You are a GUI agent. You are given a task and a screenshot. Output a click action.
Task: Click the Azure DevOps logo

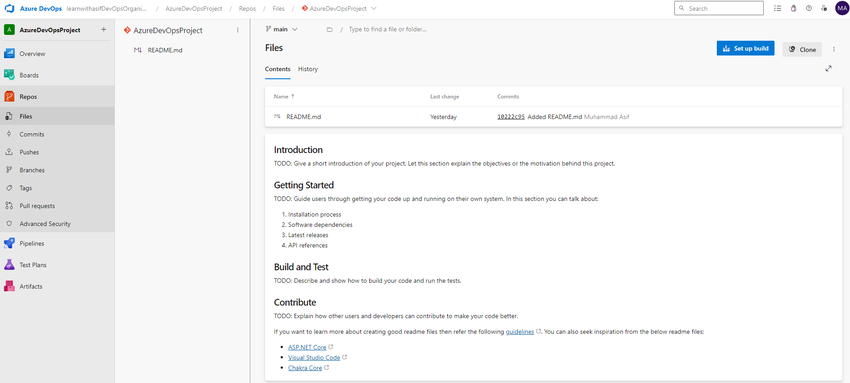9,9
